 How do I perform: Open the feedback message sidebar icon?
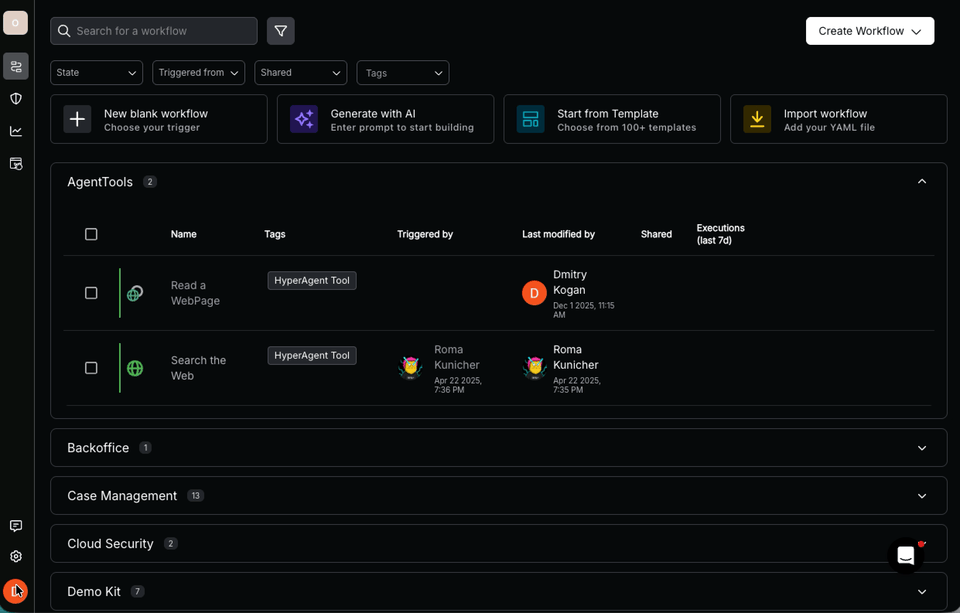[16, 526]
